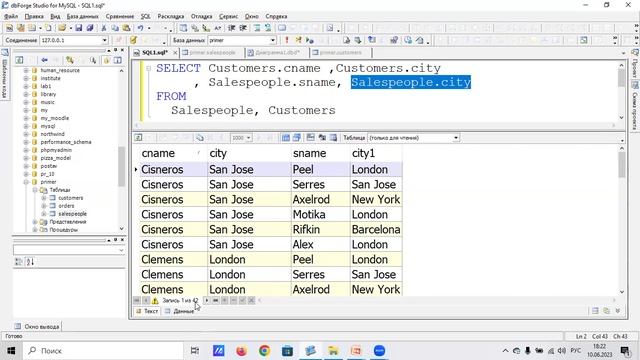Open the База данных primer dropdown

[x=273, y=40]
